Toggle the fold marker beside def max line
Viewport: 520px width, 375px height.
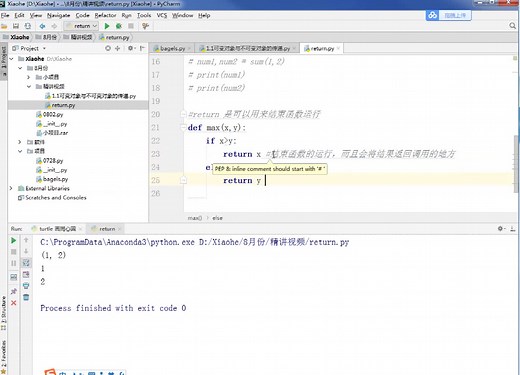point(183,127)
